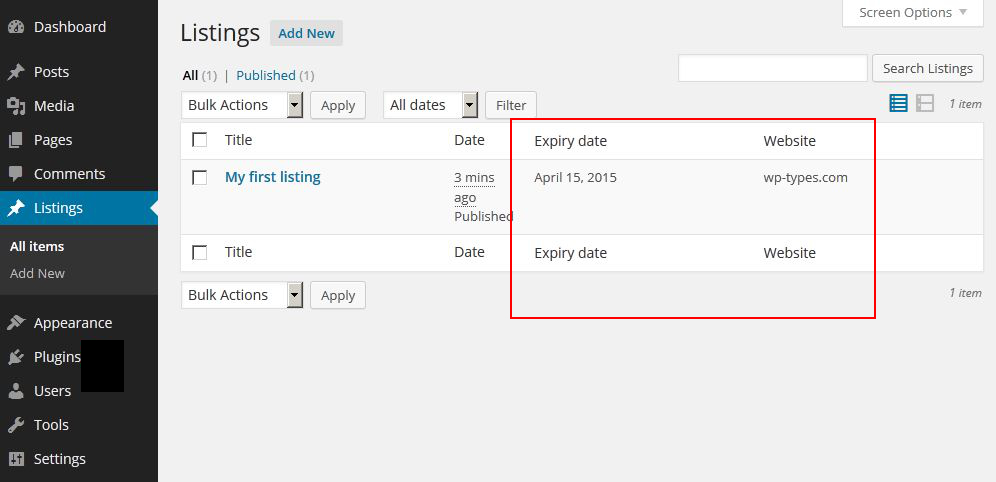The width and height of the screenshot is (996, 482).
Task: Open the All dates filter dropdown
Action: coord(431,105)
